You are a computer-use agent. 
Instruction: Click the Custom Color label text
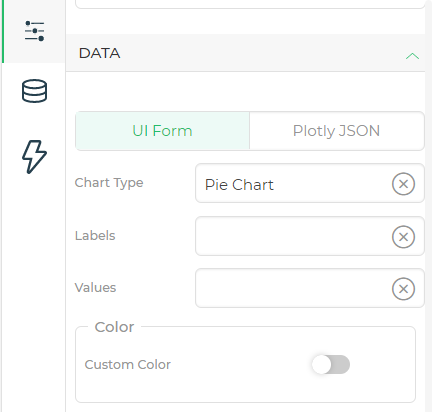pos(128,364)
